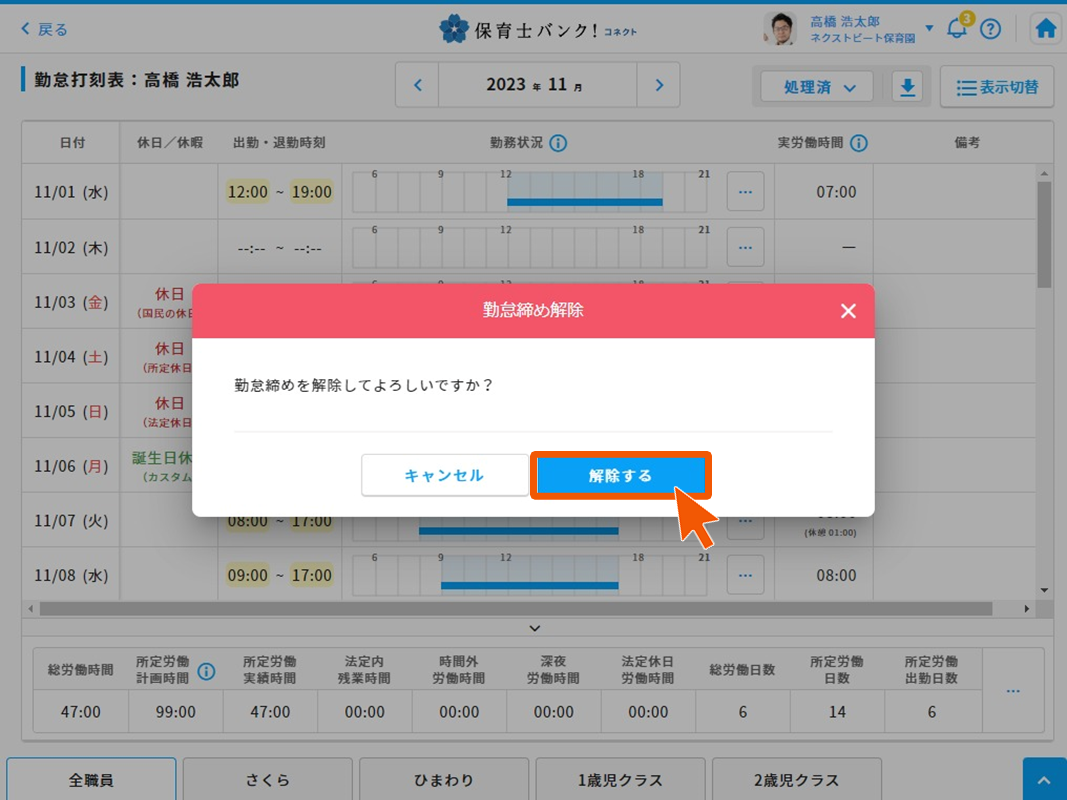Click info icon next to 実労働時間
The width and height of the screenshot is (1067, 800).
tap(858, 143)
